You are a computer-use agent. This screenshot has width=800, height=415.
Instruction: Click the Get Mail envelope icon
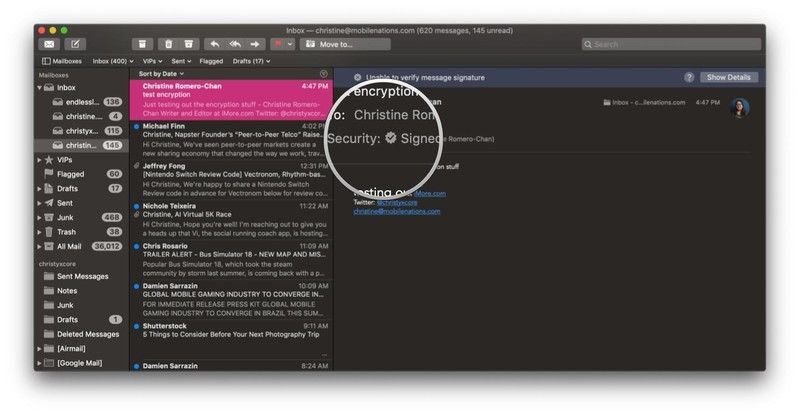pos(49,44)
